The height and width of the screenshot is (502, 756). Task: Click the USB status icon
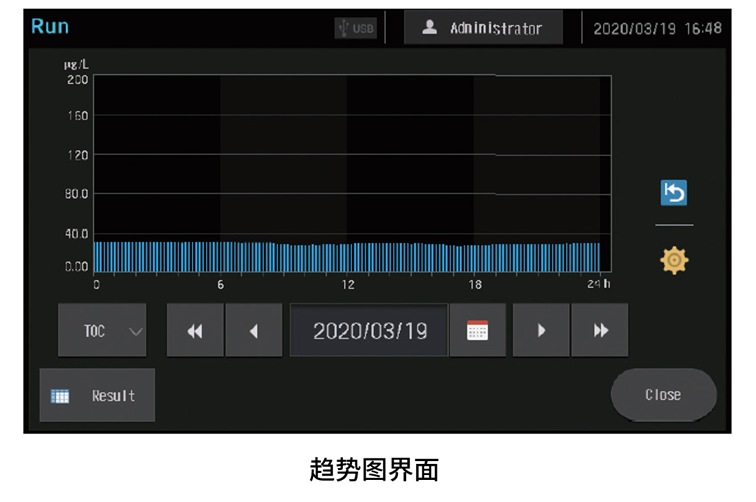[355, 28]
